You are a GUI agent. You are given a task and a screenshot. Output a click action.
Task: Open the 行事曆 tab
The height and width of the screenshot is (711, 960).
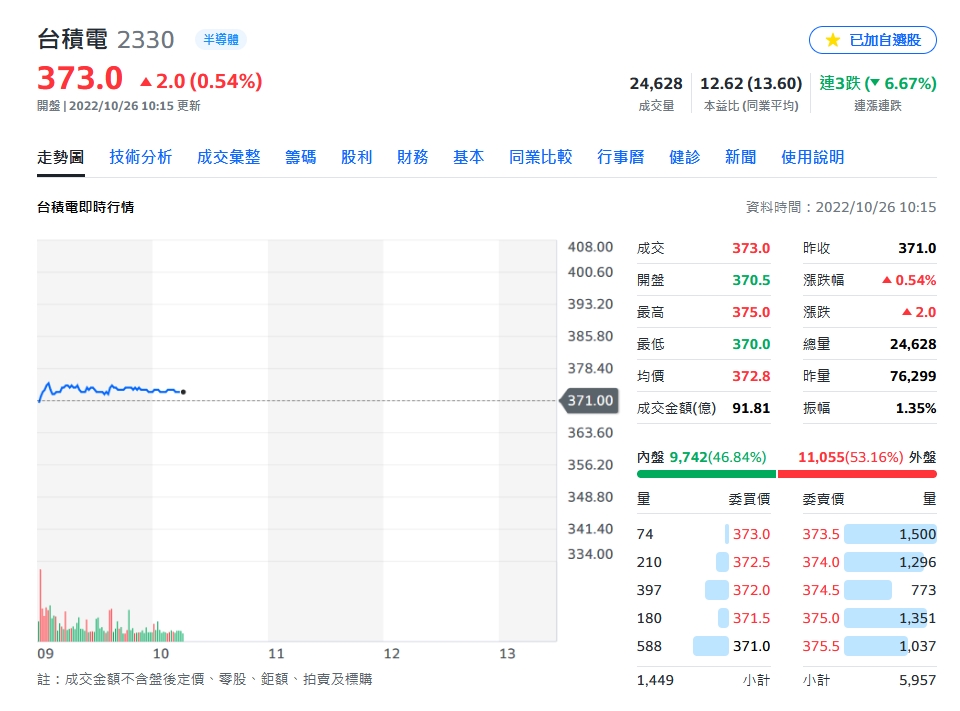click(621, 157)
